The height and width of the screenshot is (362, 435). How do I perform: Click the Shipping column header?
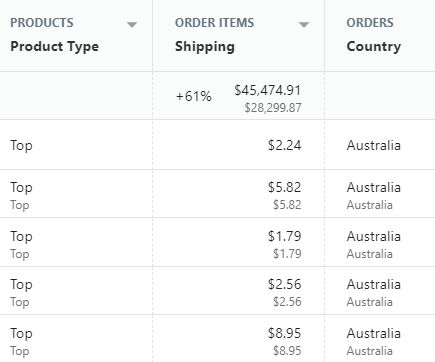[x=205, y=47]
